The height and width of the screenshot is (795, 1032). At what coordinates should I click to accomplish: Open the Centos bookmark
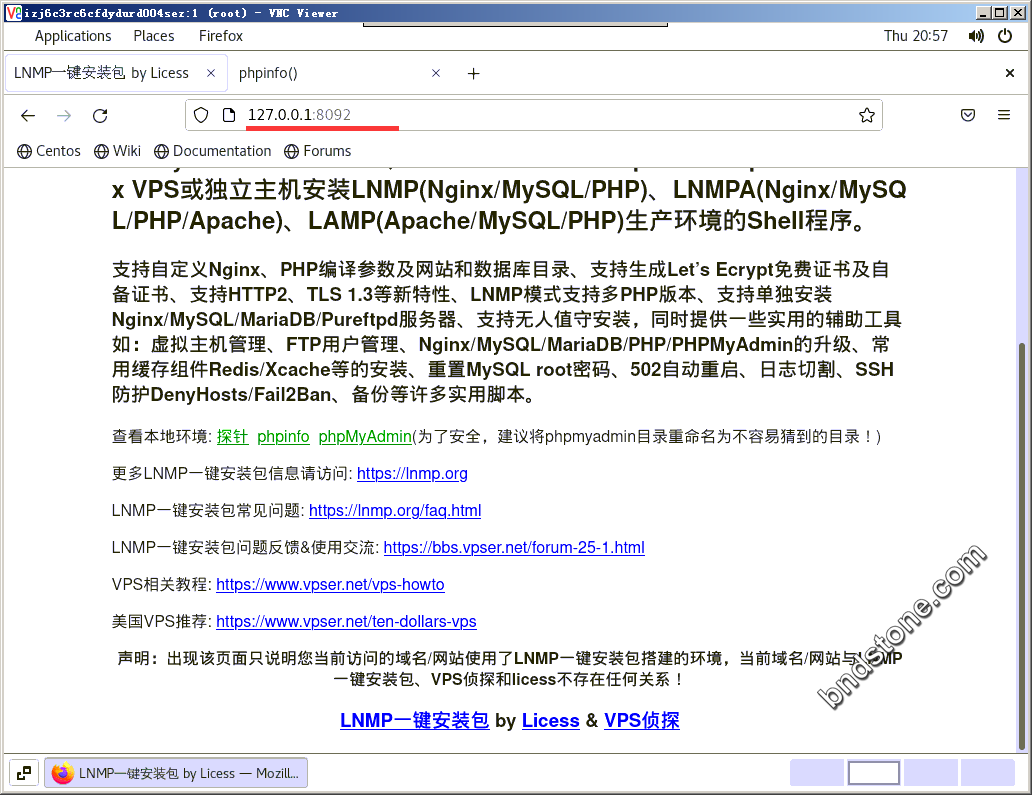click(x=49, y=151)
